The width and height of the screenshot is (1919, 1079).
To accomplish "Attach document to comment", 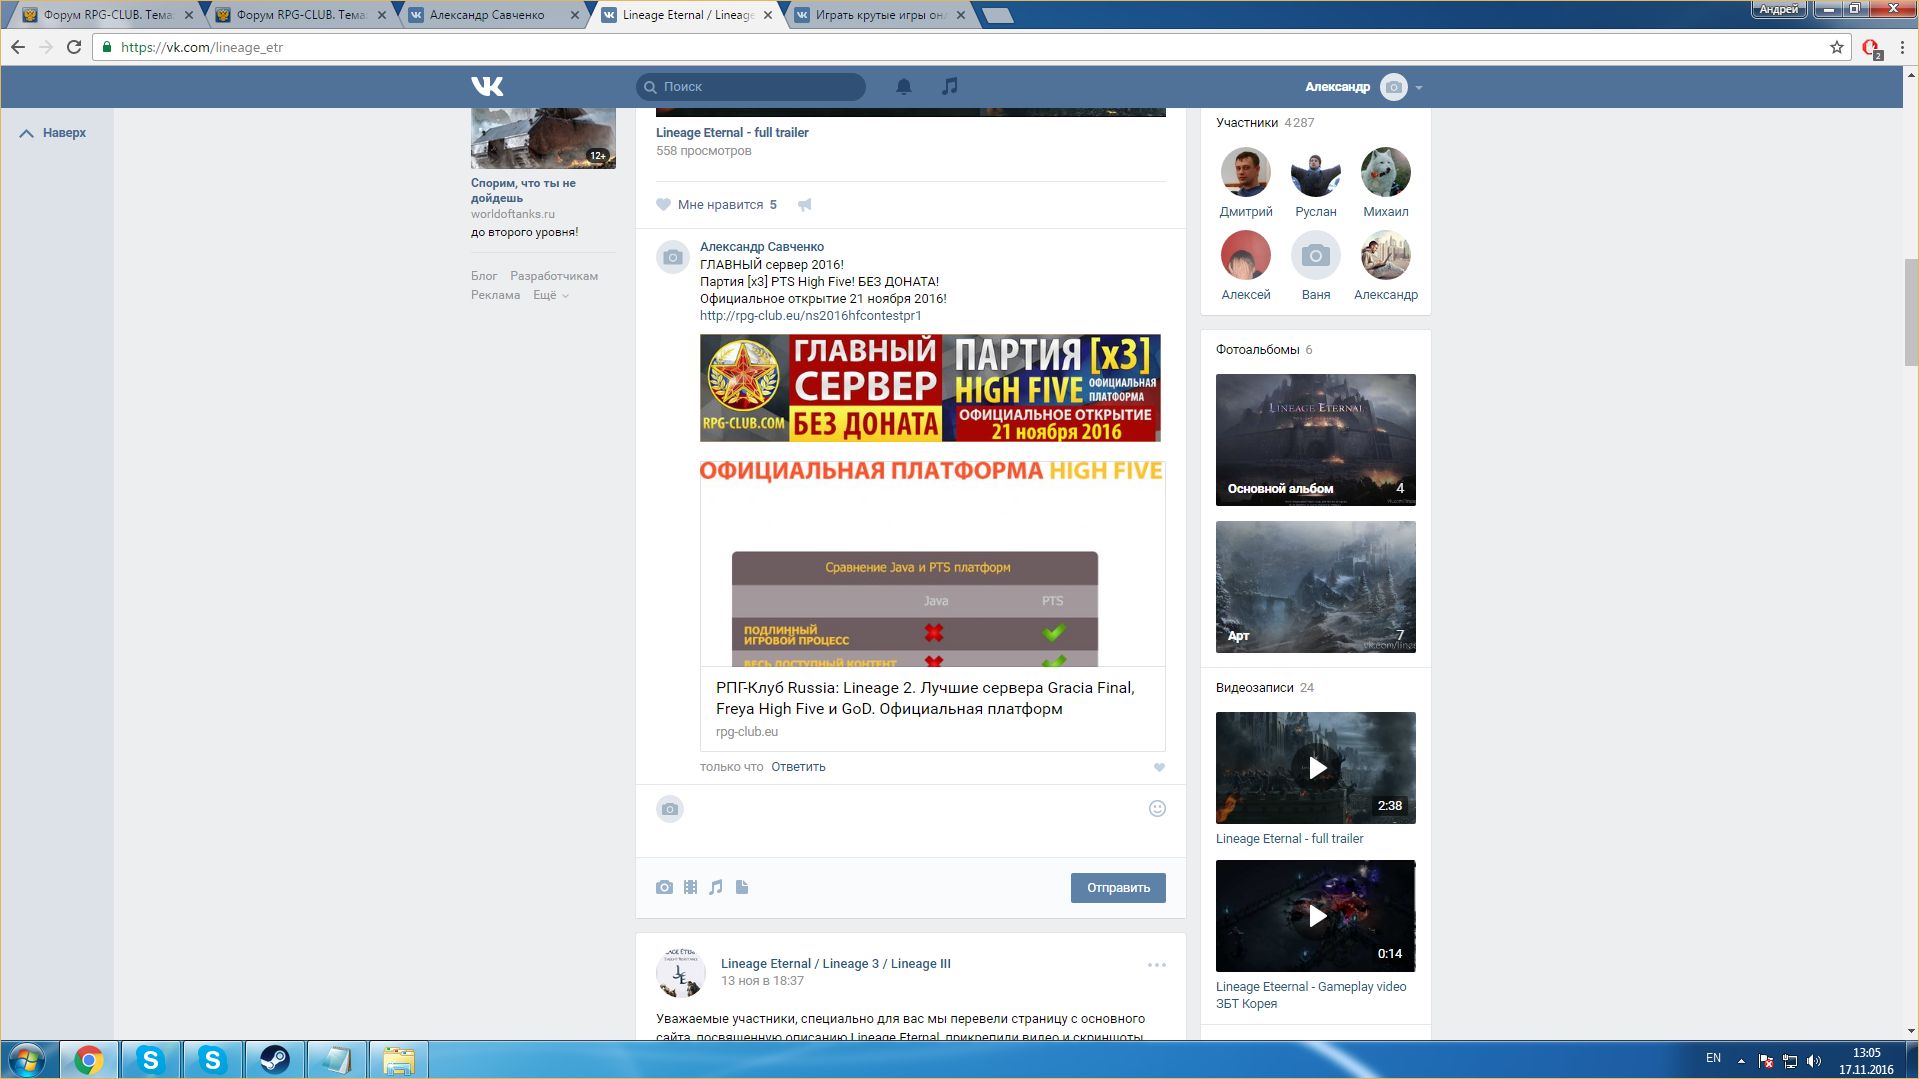I will point(742,887).
